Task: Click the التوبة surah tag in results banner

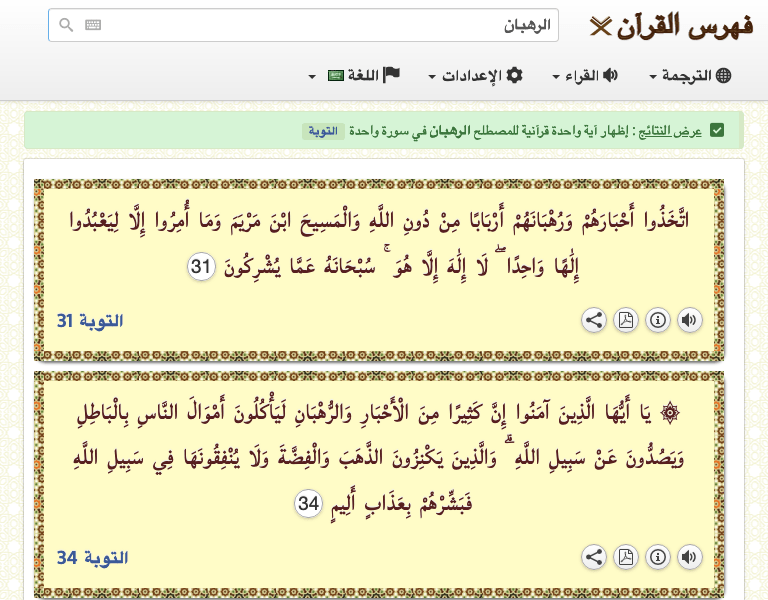Action: 323,131
